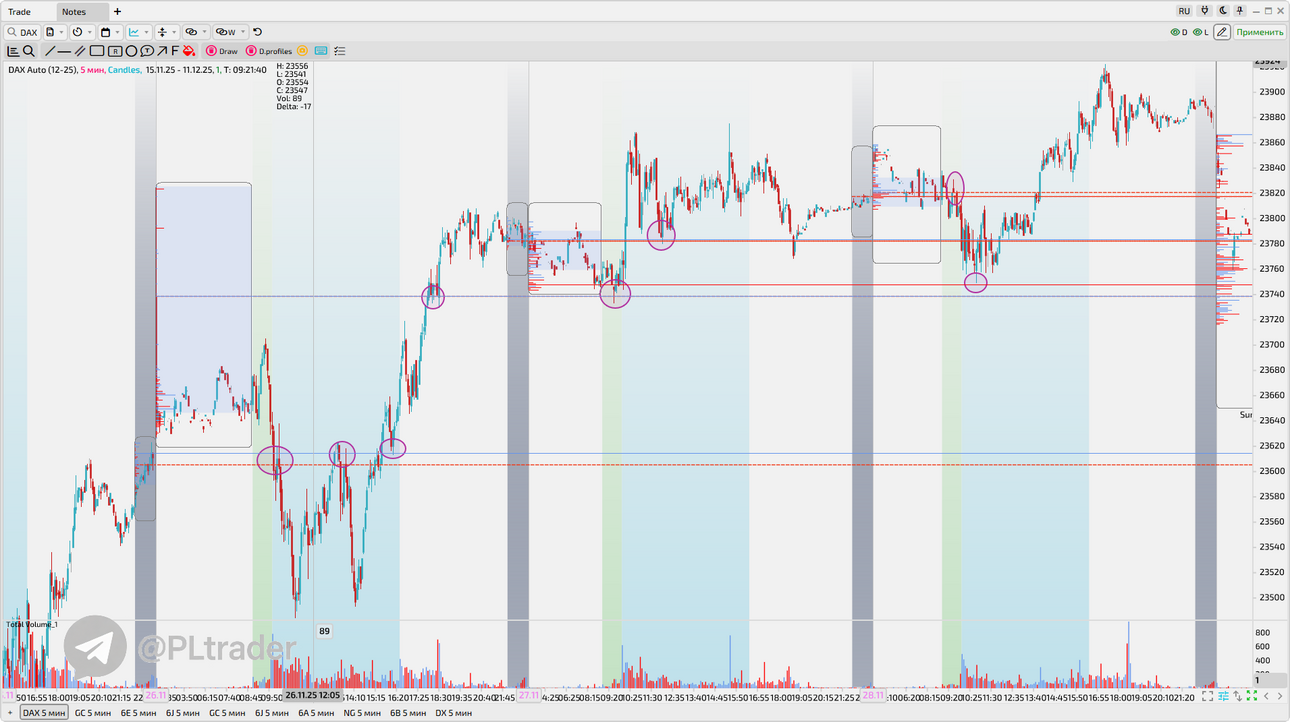The image size is (1290, 722).
Task: Select the horizontal line drawing tool
Action: coord(64,51)
